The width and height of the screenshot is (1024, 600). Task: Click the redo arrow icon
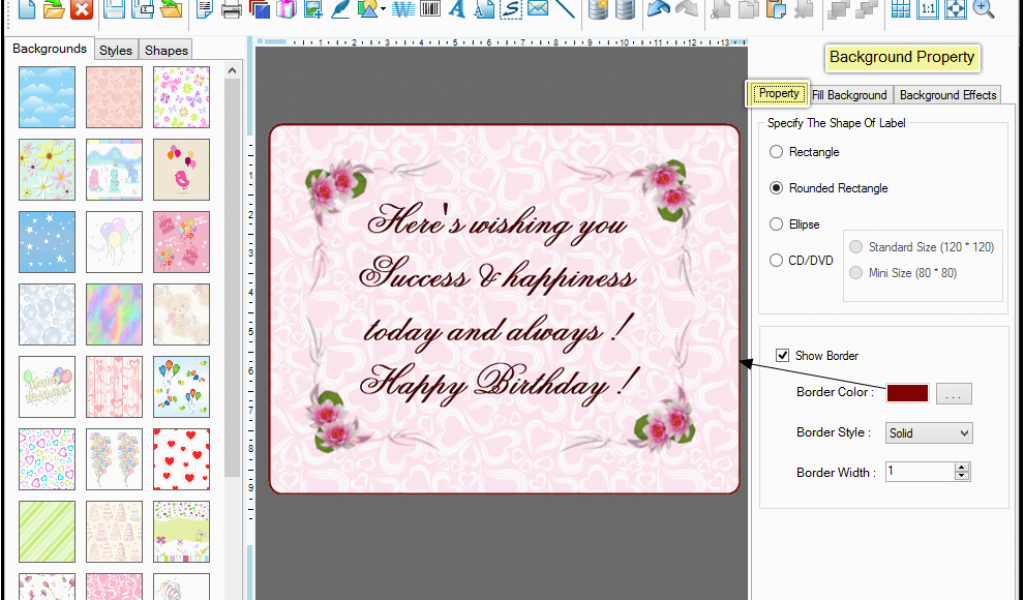[x=686, y=9]
